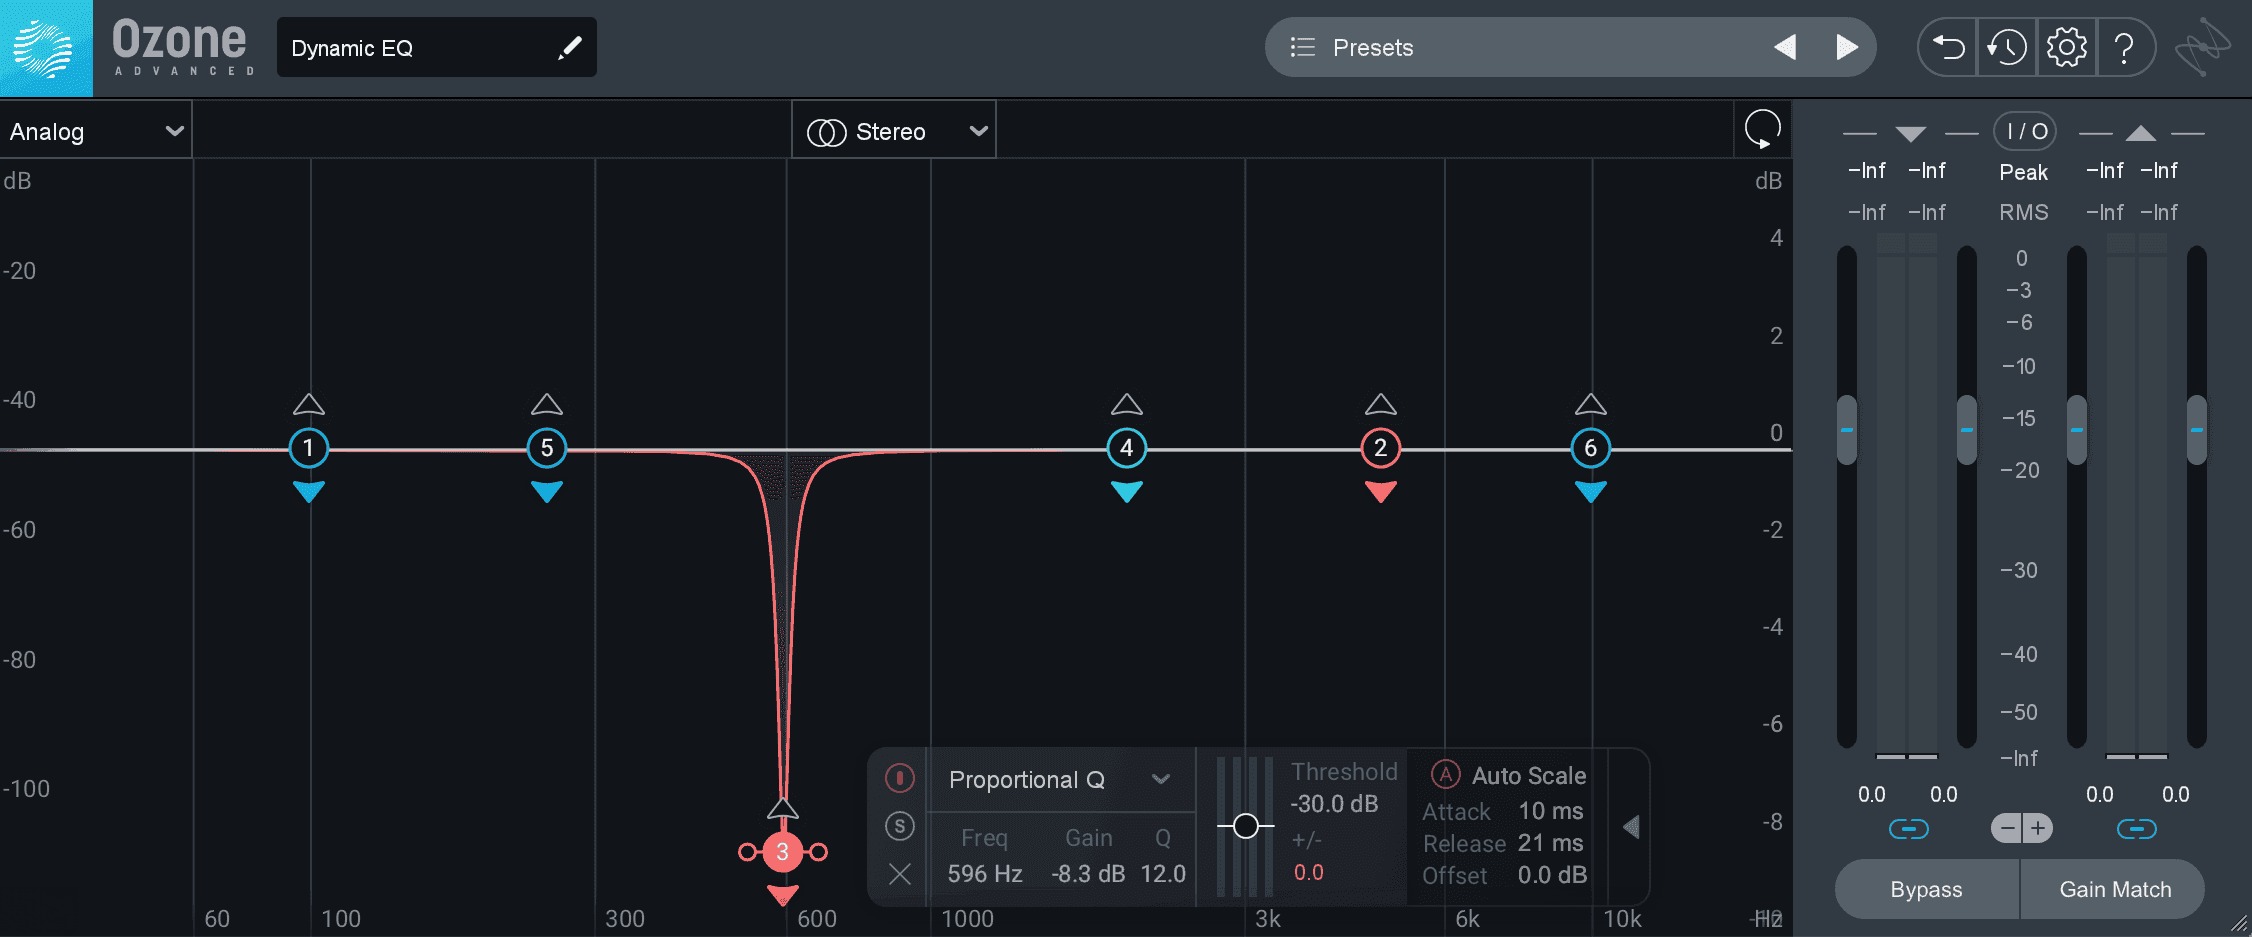Select the active band node 3

pyautogui.click(x=783, y=852)
